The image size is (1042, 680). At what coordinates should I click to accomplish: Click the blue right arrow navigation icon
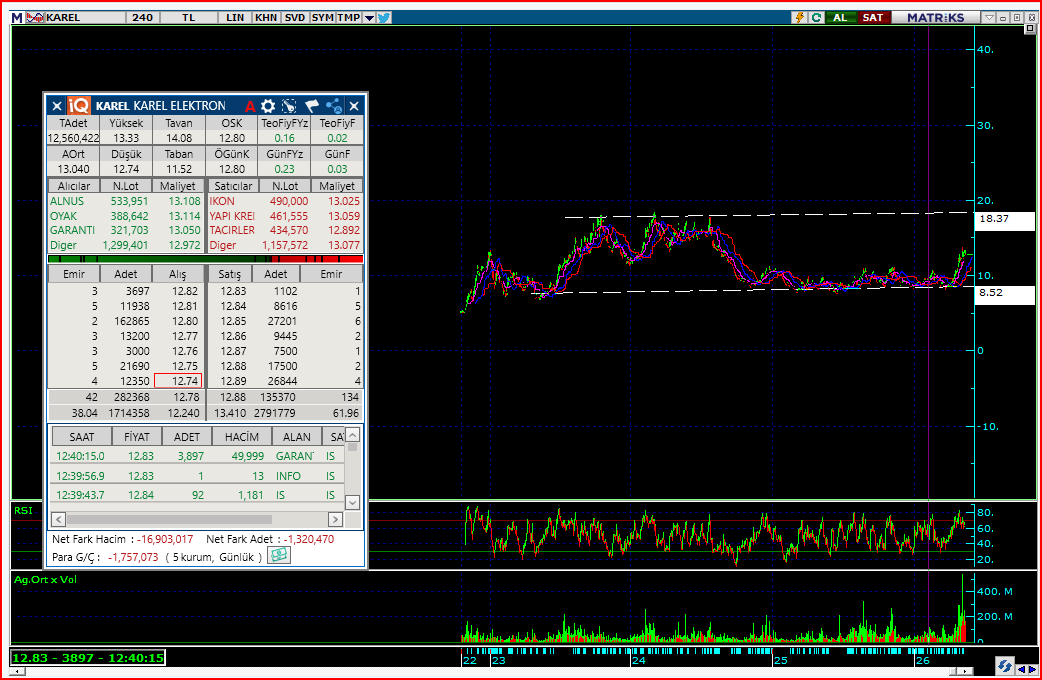click(1032, 669)
